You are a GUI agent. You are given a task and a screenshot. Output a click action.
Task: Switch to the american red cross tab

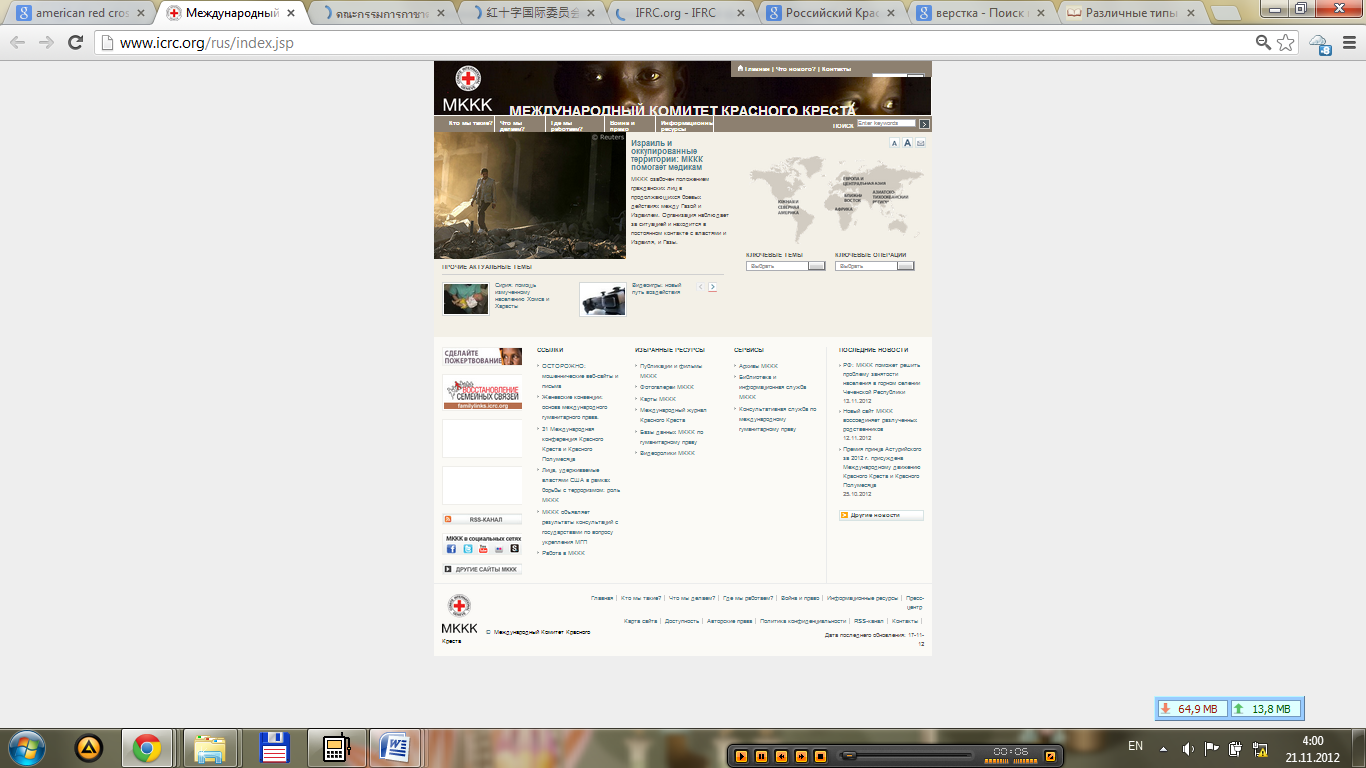[x=84, y=13]
